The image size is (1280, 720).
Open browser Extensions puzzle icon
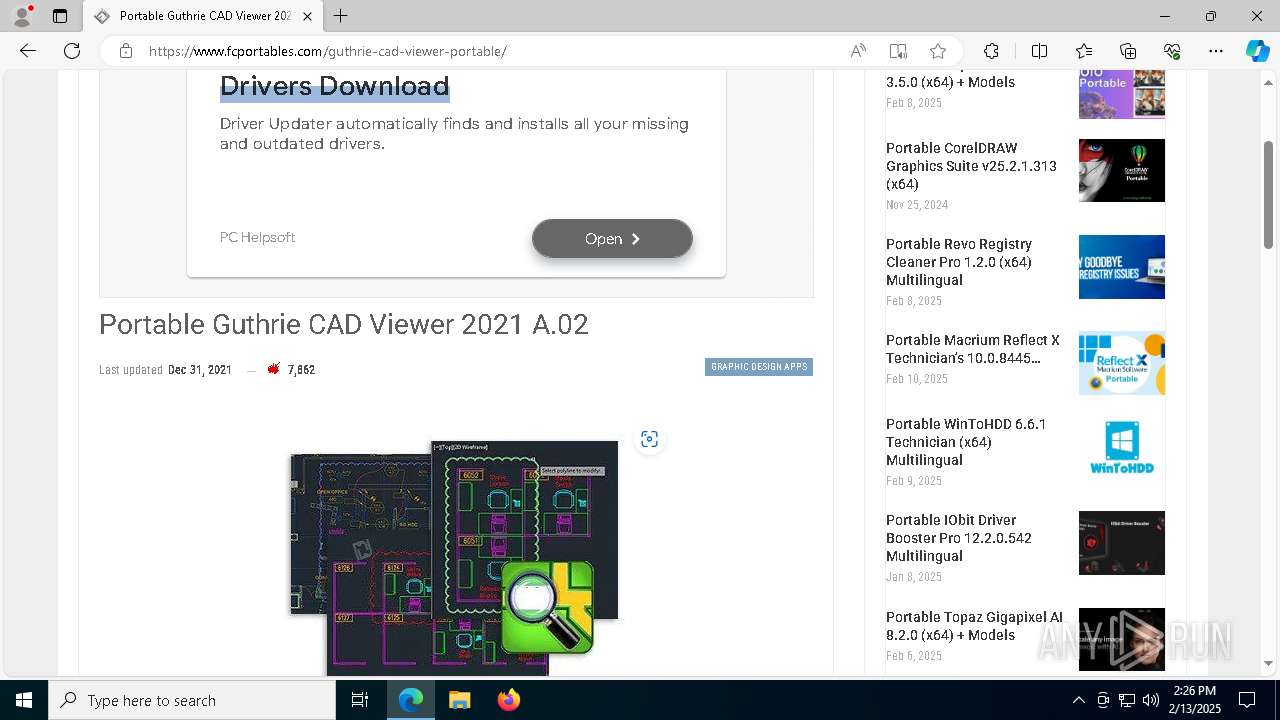click(991, 51)
